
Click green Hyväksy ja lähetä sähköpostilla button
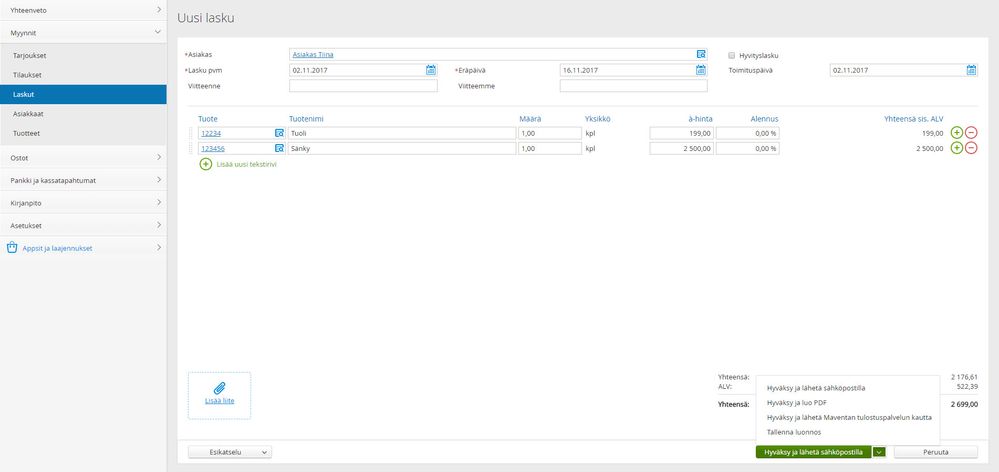click(x=813, y=452)
